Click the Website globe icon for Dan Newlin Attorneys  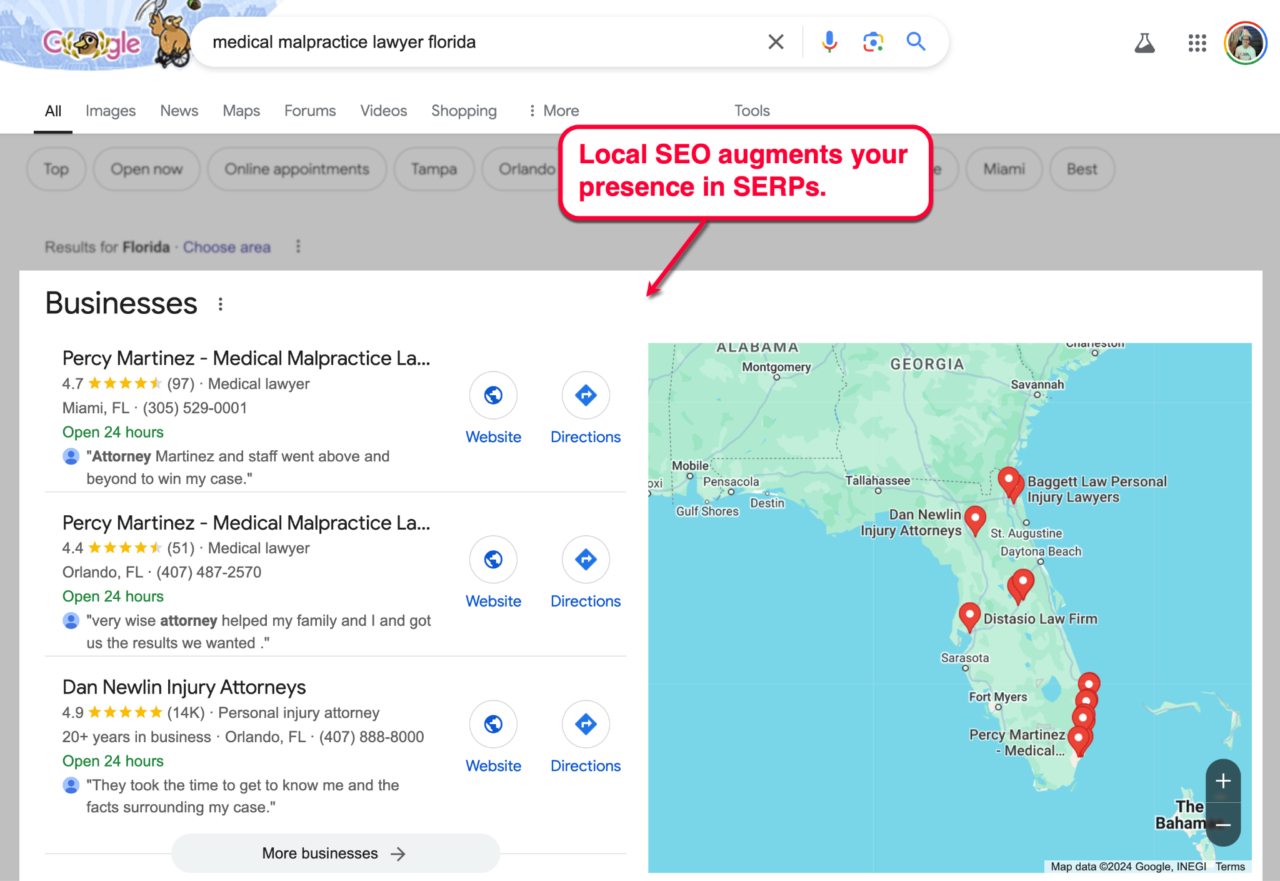493,724
